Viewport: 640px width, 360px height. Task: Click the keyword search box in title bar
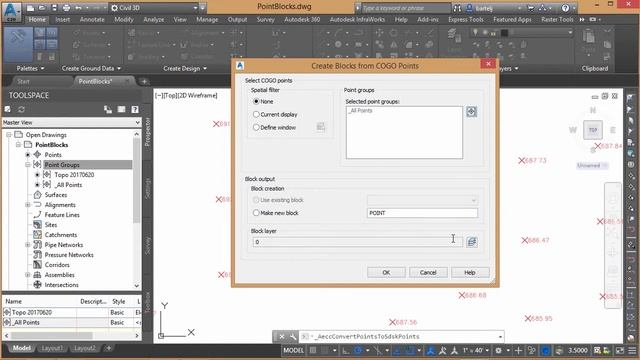tap(406, 8)
